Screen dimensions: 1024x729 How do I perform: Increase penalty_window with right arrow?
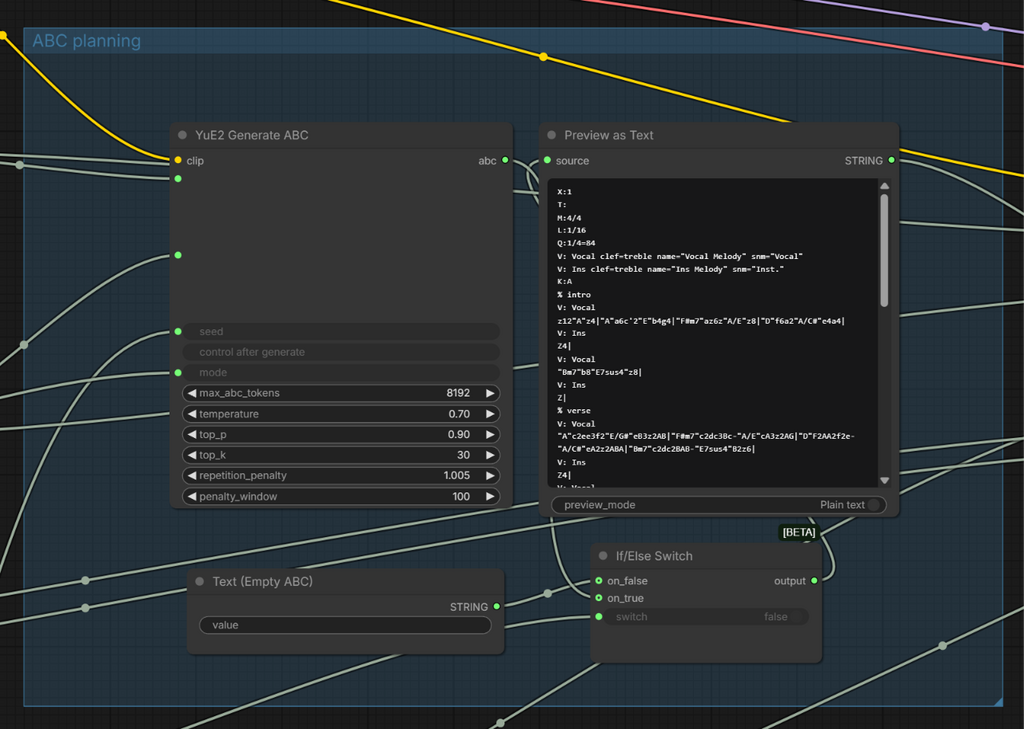click(x=490, y=496)
